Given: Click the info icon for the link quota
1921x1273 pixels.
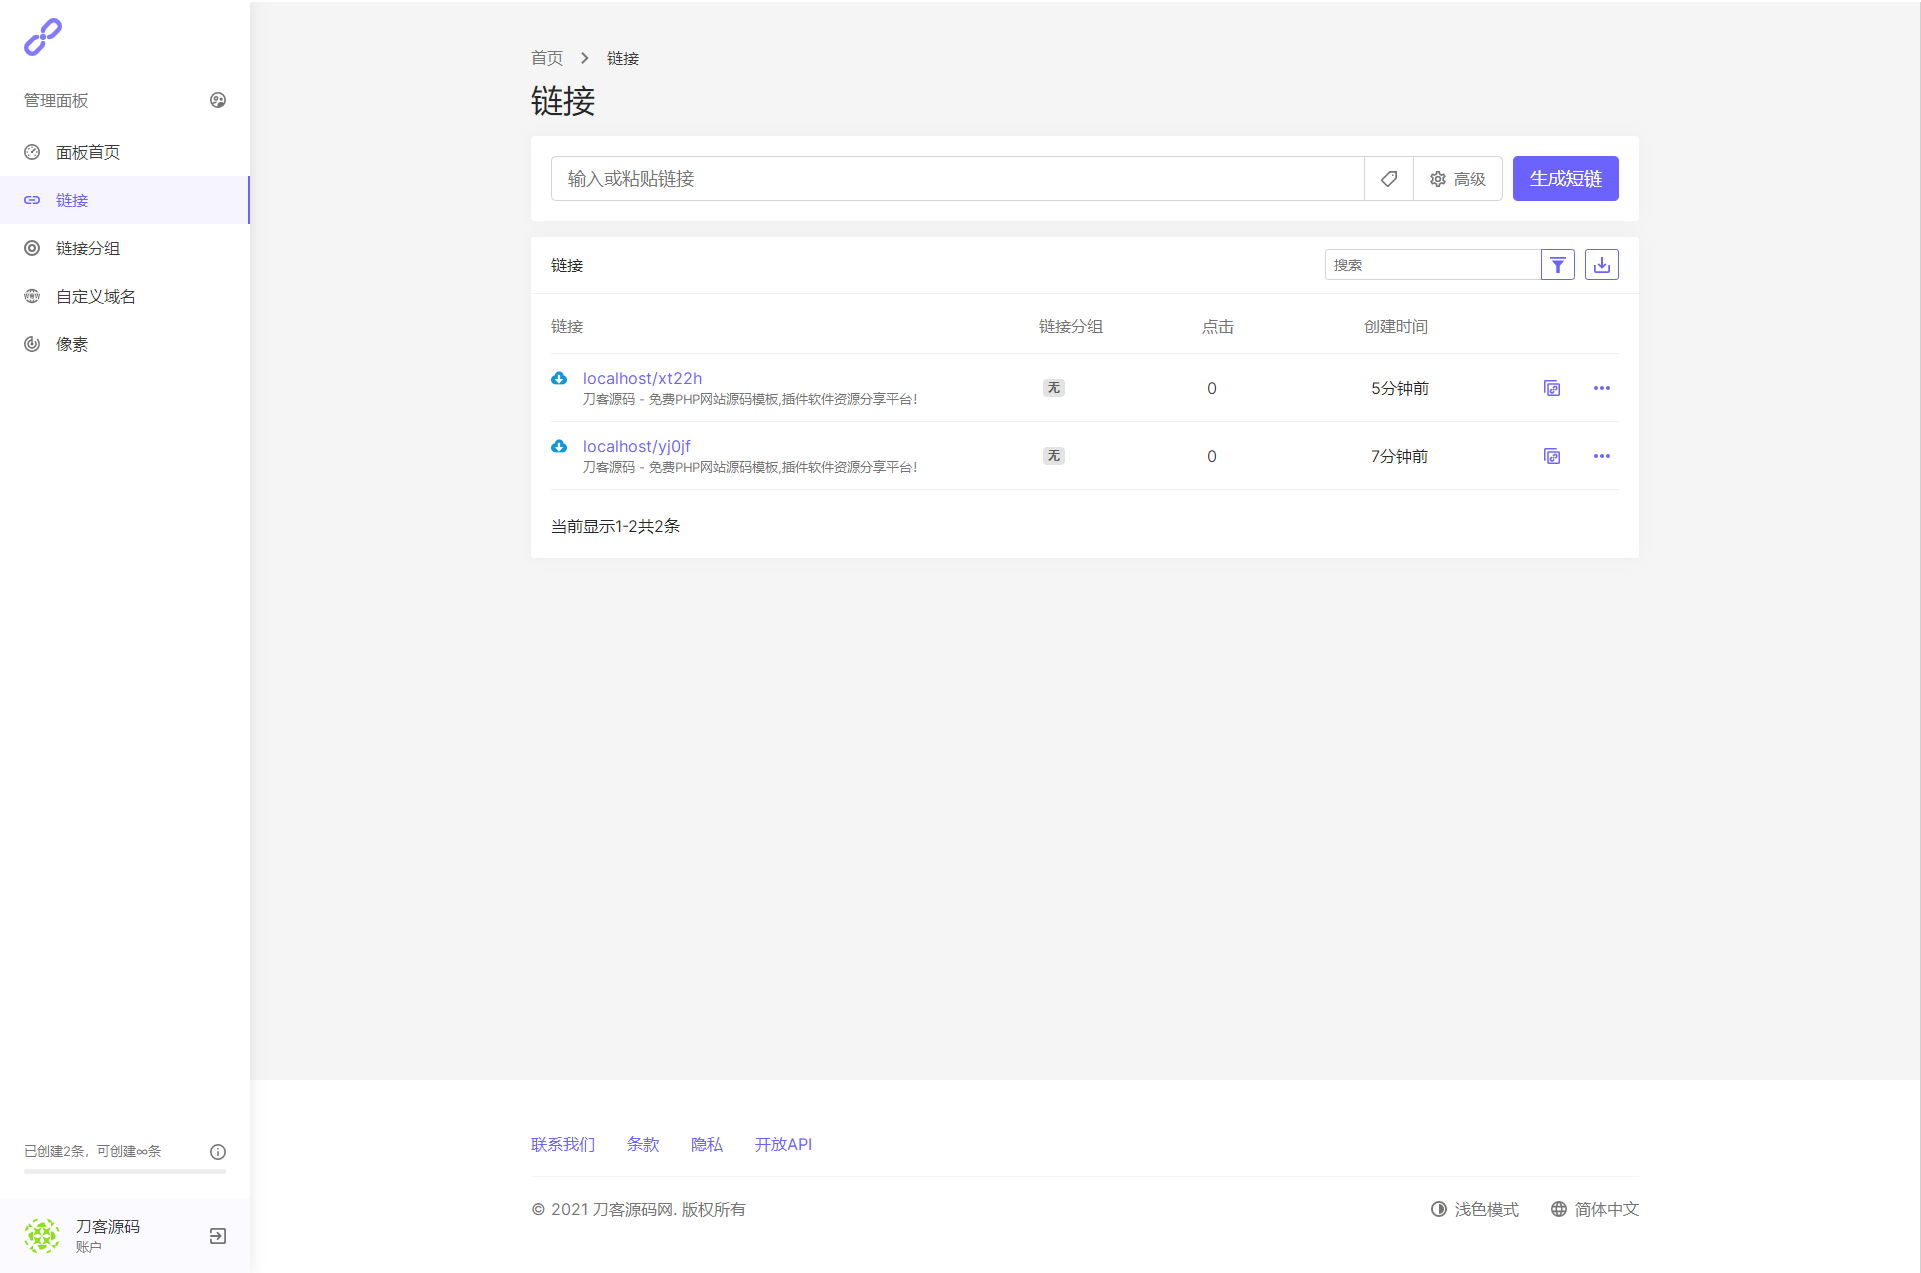Looking at the screenshot, I should (x=218, y=1152).
